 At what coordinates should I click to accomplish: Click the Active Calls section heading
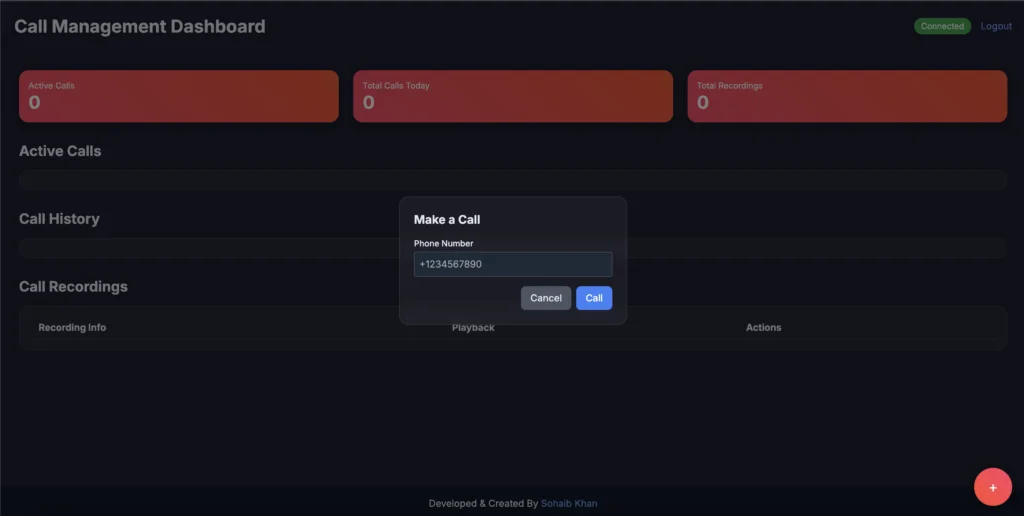point(60,151)
